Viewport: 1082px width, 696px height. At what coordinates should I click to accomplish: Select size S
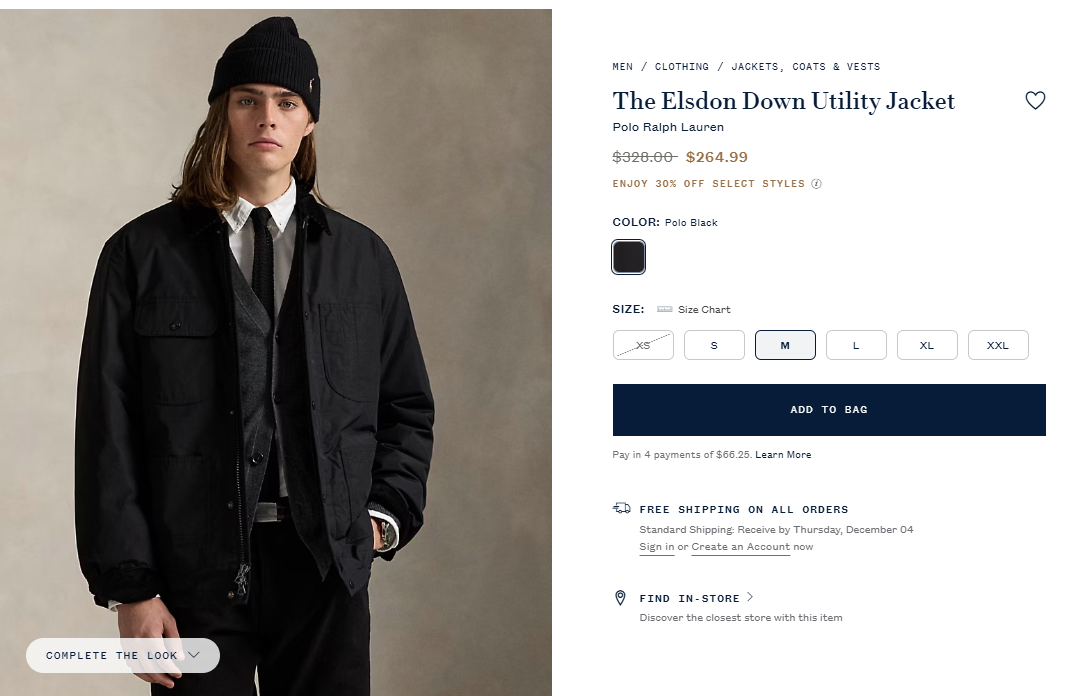pos(714,345)
